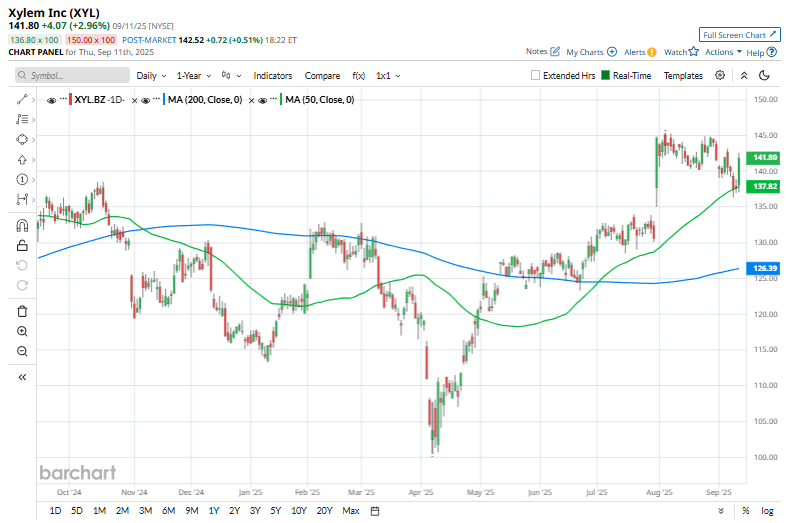The height and width of the screenshot is (523, 786).
Task: Select the measurement ruler tool
Action: pos(22,200)
